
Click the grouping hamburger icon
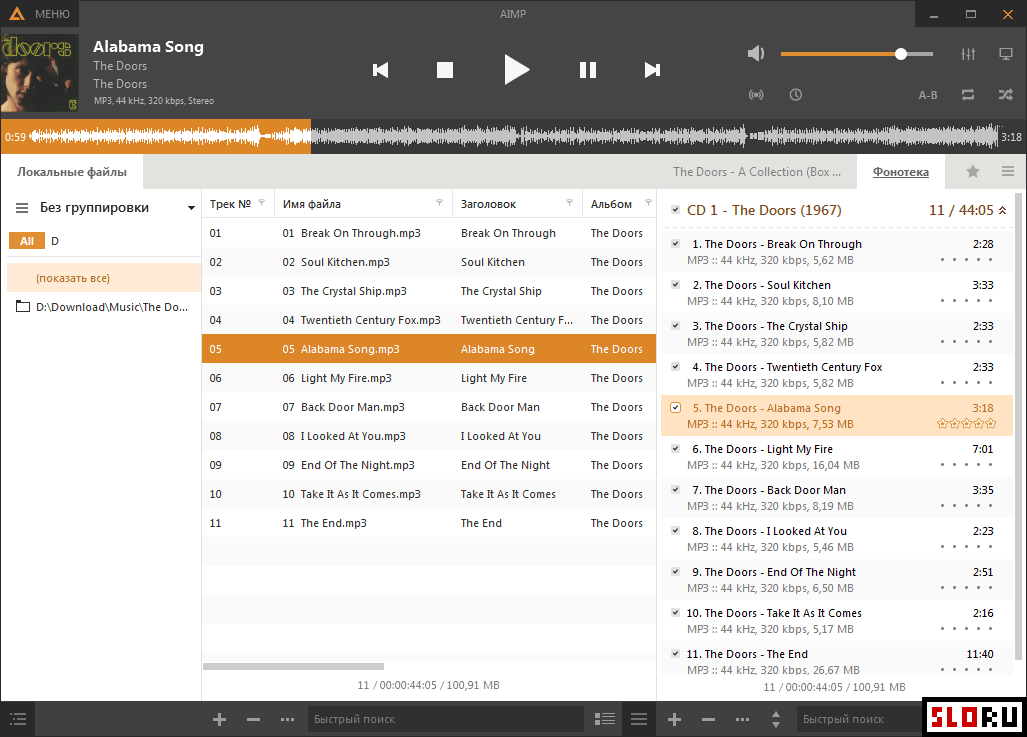pyautogui.click(x=22, y=208)
